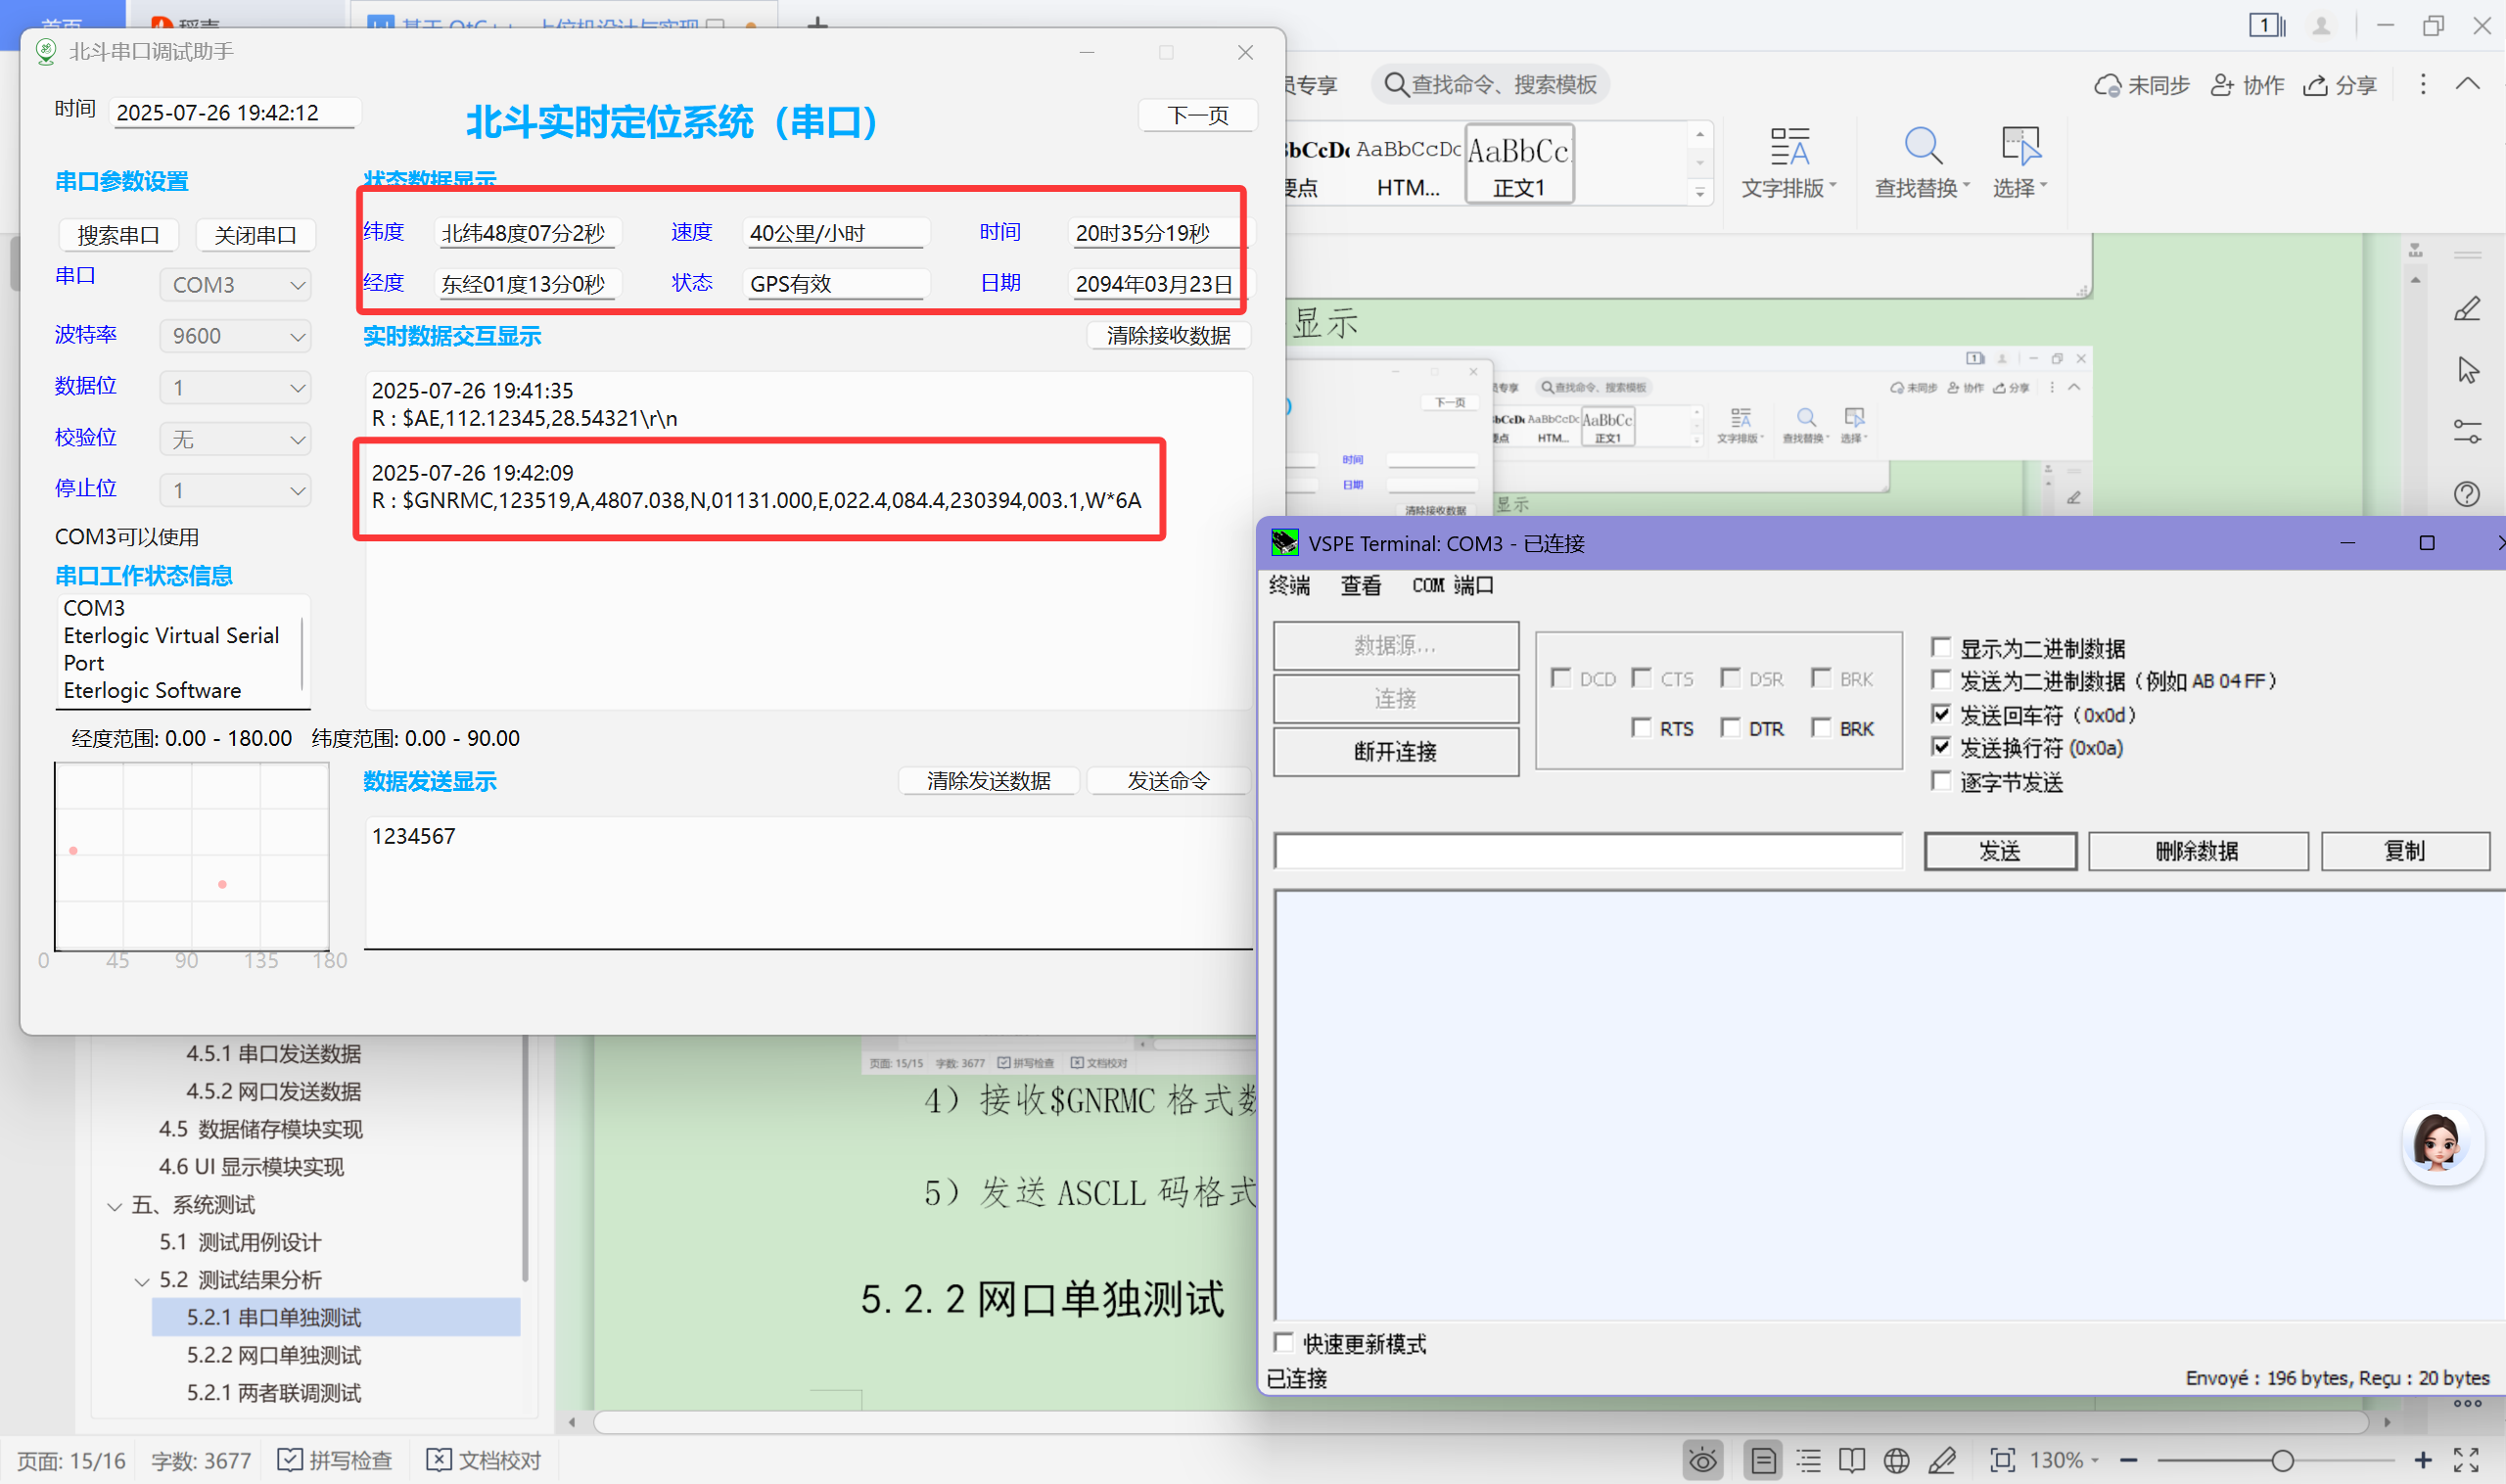2506x1484 pixels.
Task: Open the COM 端口 menu
Action: pyautogui.click(x=1452, y=586)
